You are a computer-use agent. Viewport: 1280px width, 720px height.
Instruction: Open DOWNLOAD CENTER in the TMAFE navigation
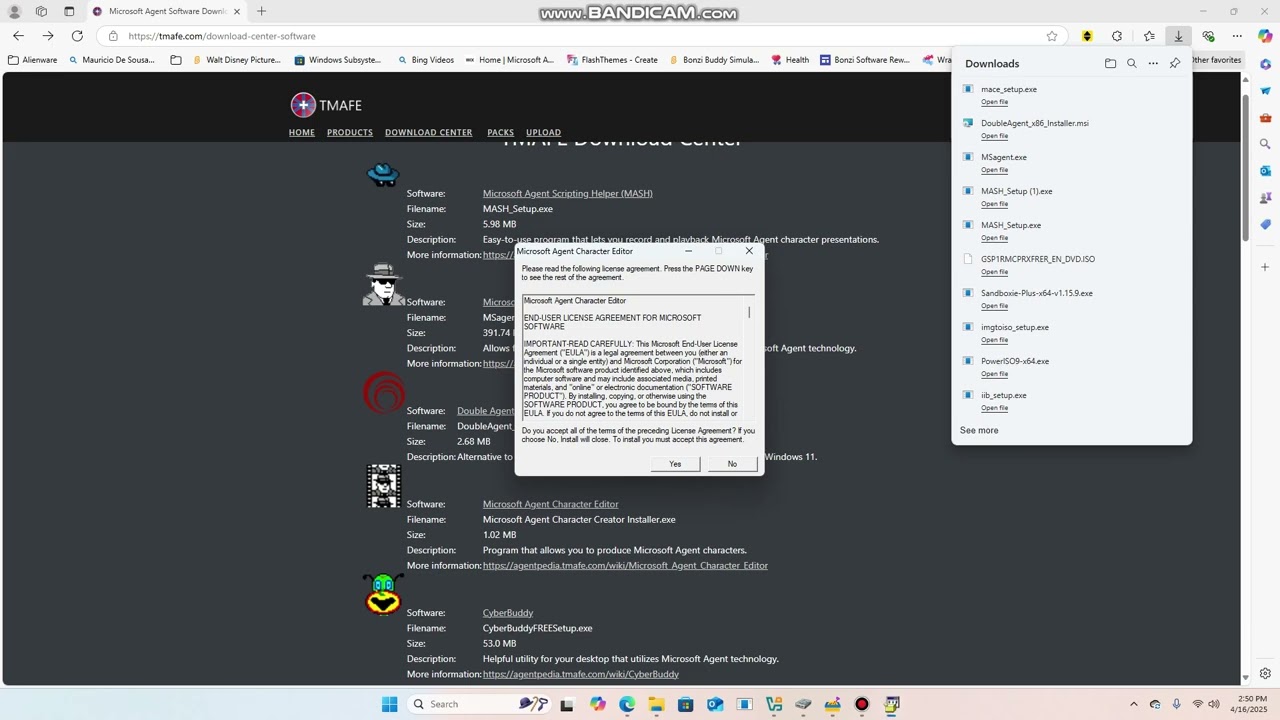(428, 132)
